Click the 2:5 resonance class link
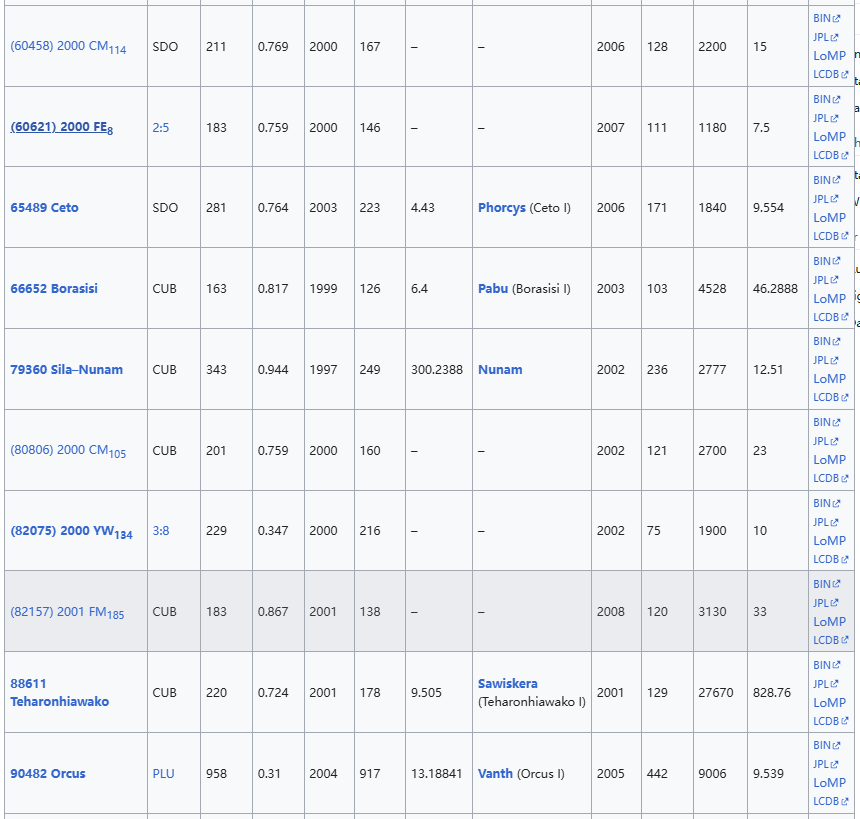The image size is (860, 819). point(160,128)
